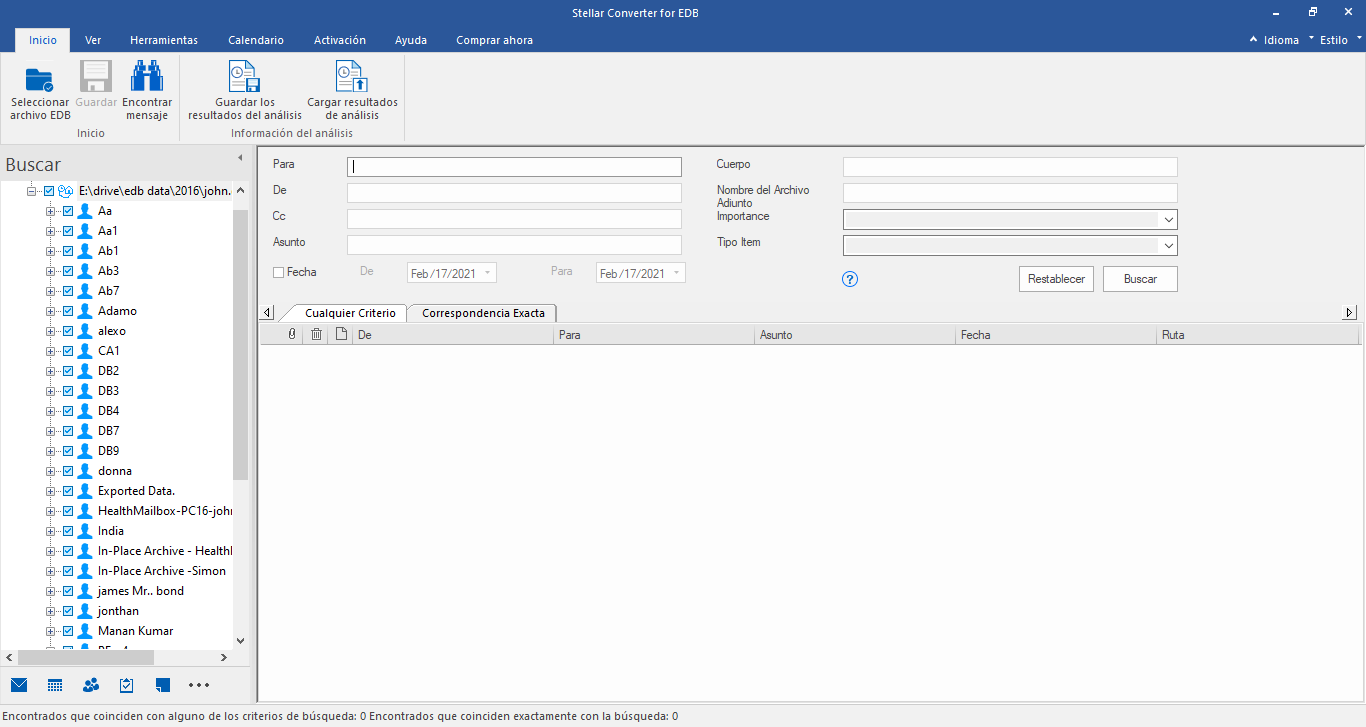
Task: Expand the Ab3 mailbox node
Action: [x=51, y=271]
